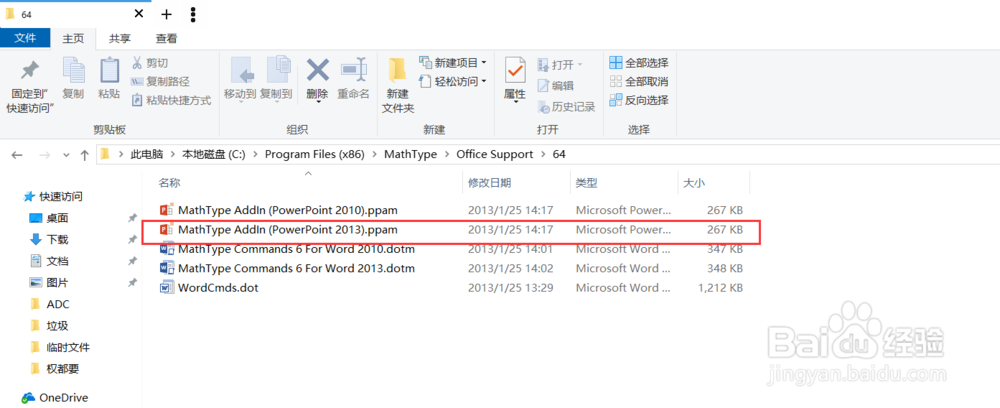Click the Copy to button
Screen dimensions: 1000x408
point(276,79)
